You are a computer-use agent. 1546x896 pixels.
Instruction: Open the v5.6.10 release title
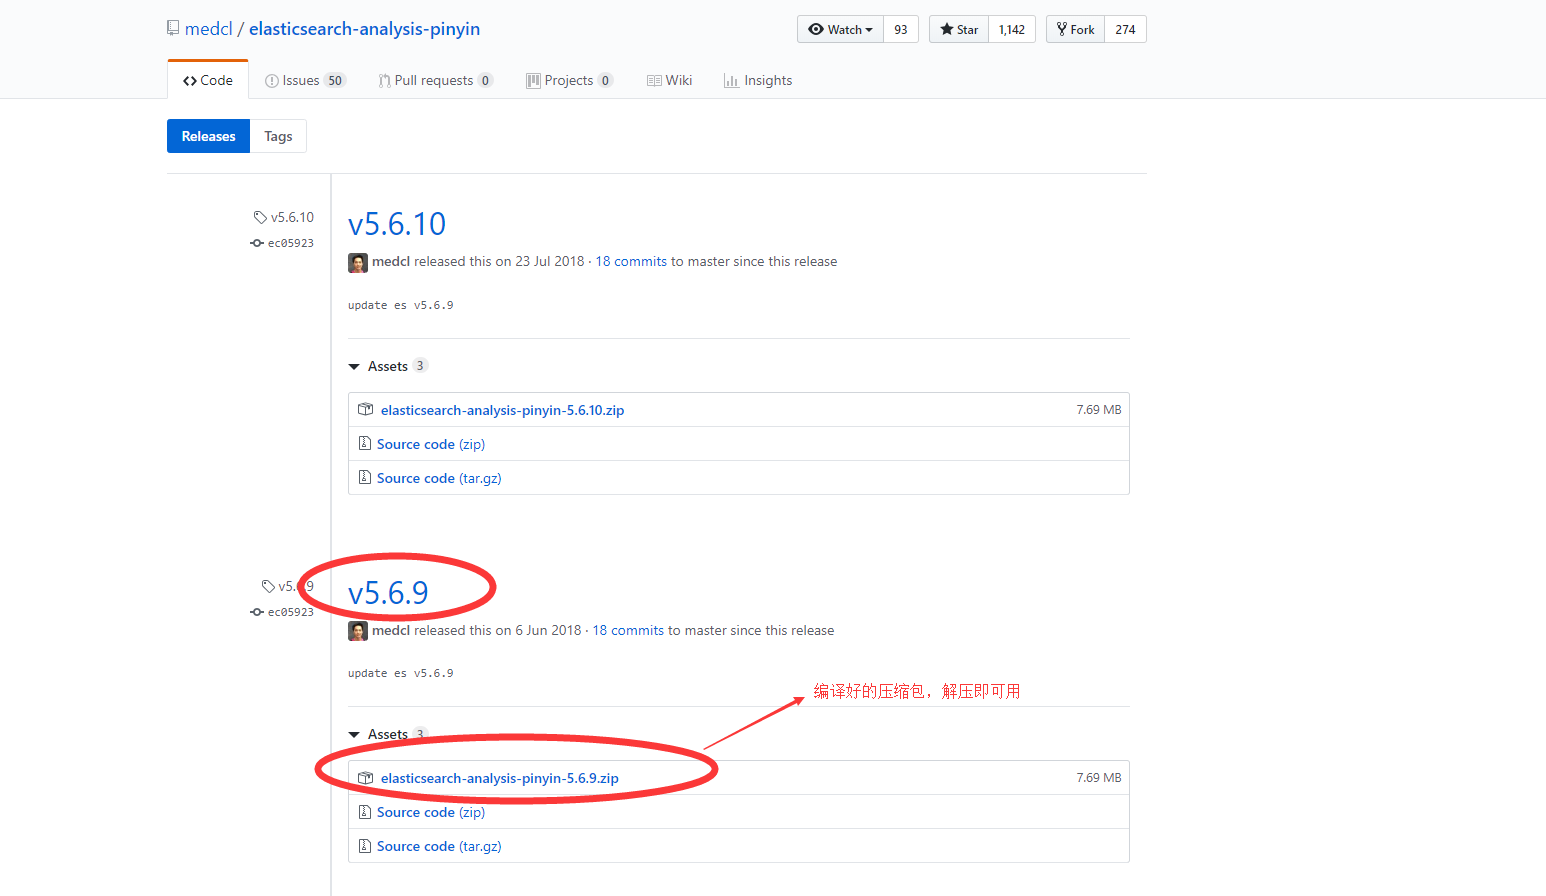397,224
